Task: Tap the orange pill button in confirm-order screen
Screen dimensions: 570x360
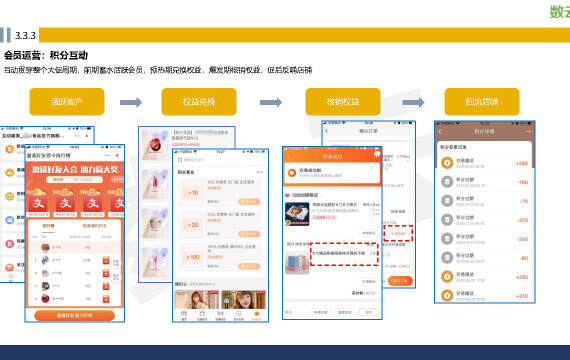Action: [x=400, y=281]
